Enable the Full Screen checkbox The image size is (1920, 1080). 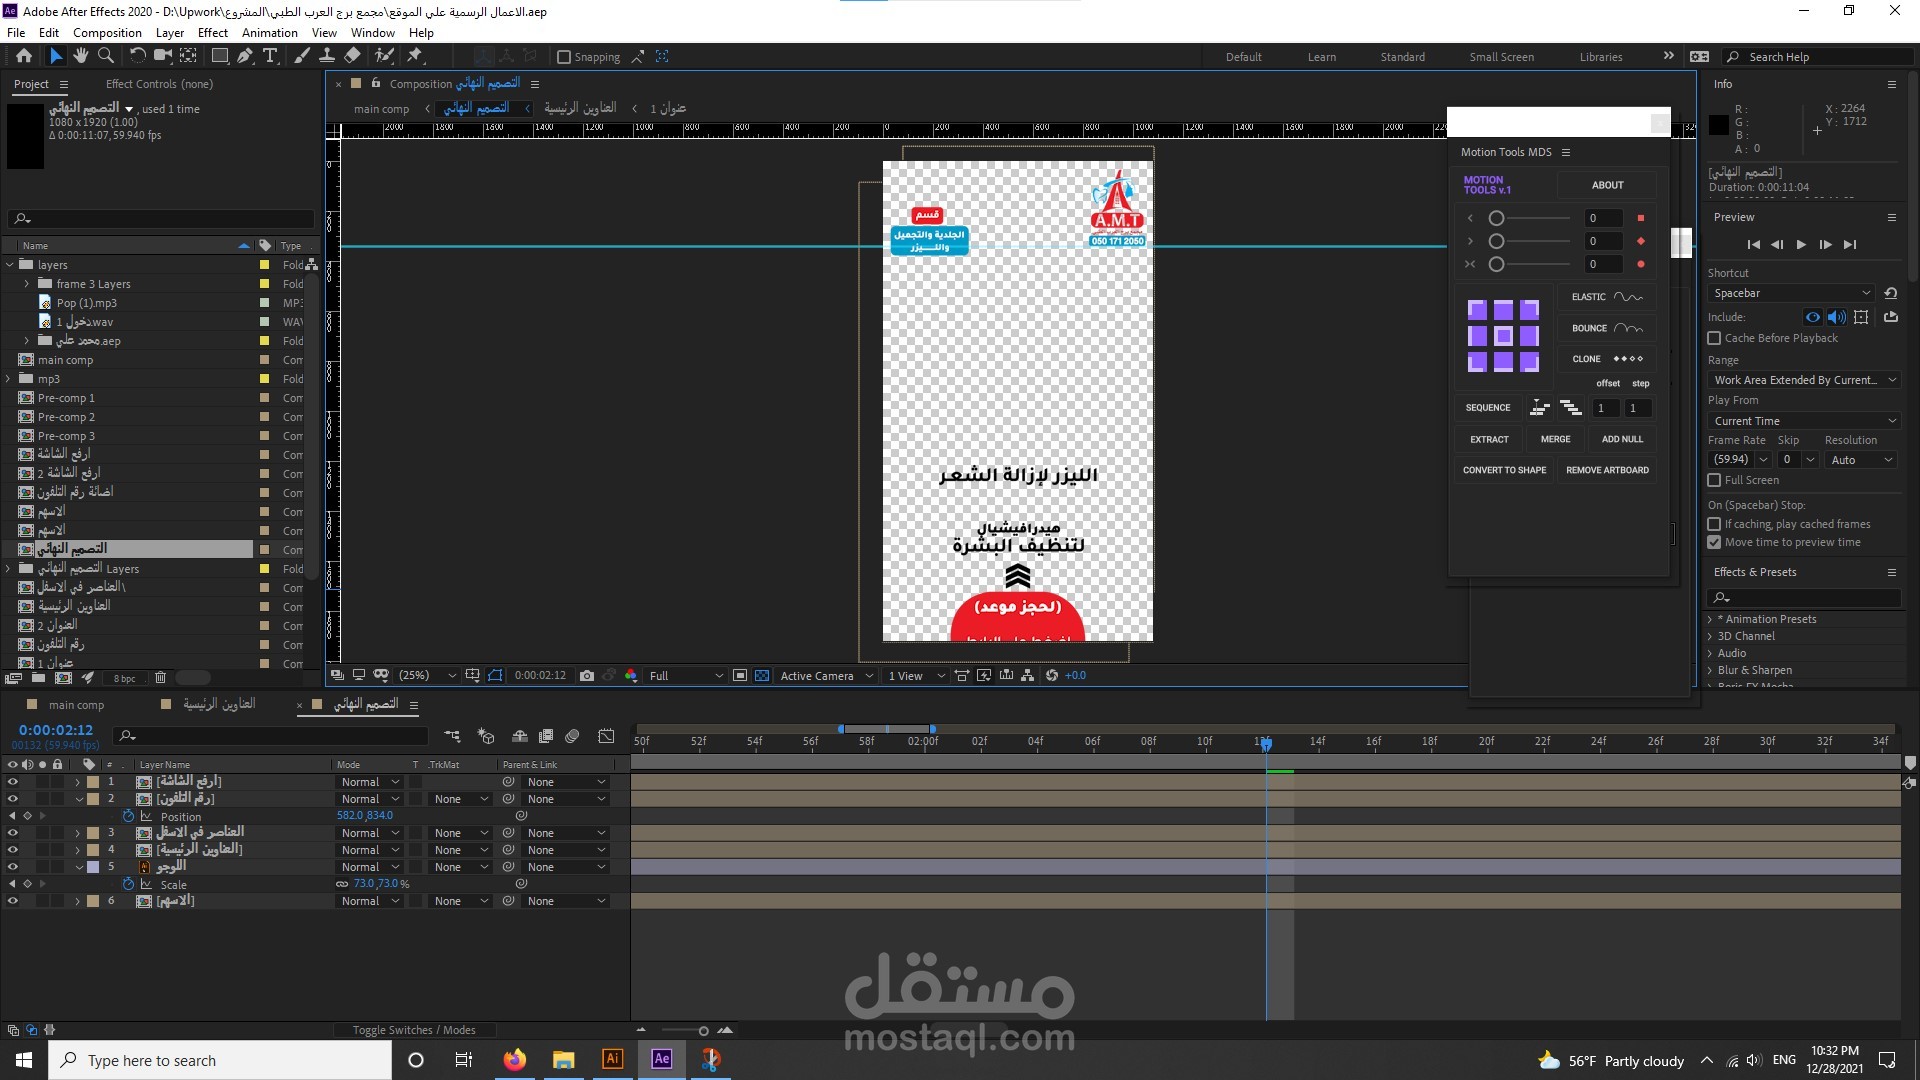[x=1714, y=480]
